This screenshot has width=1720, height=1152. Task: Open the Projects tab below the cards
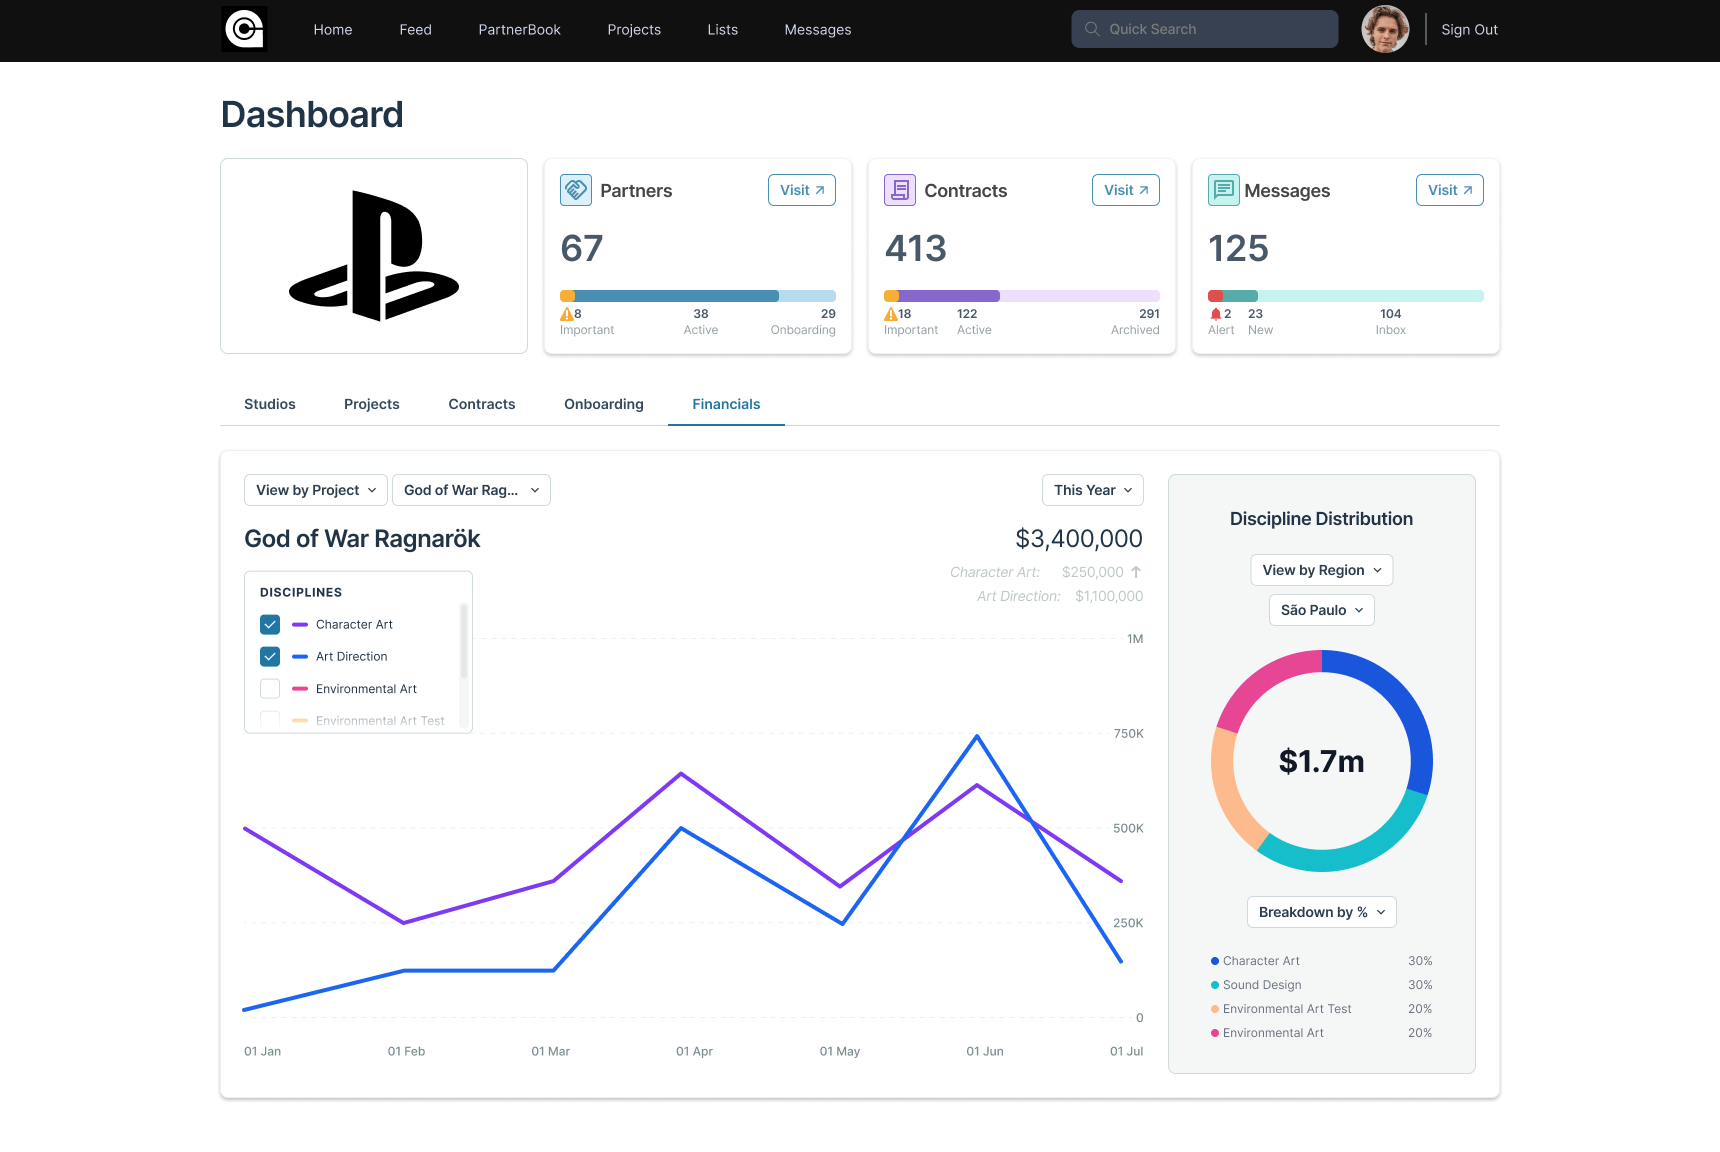[x=372, y=404]
